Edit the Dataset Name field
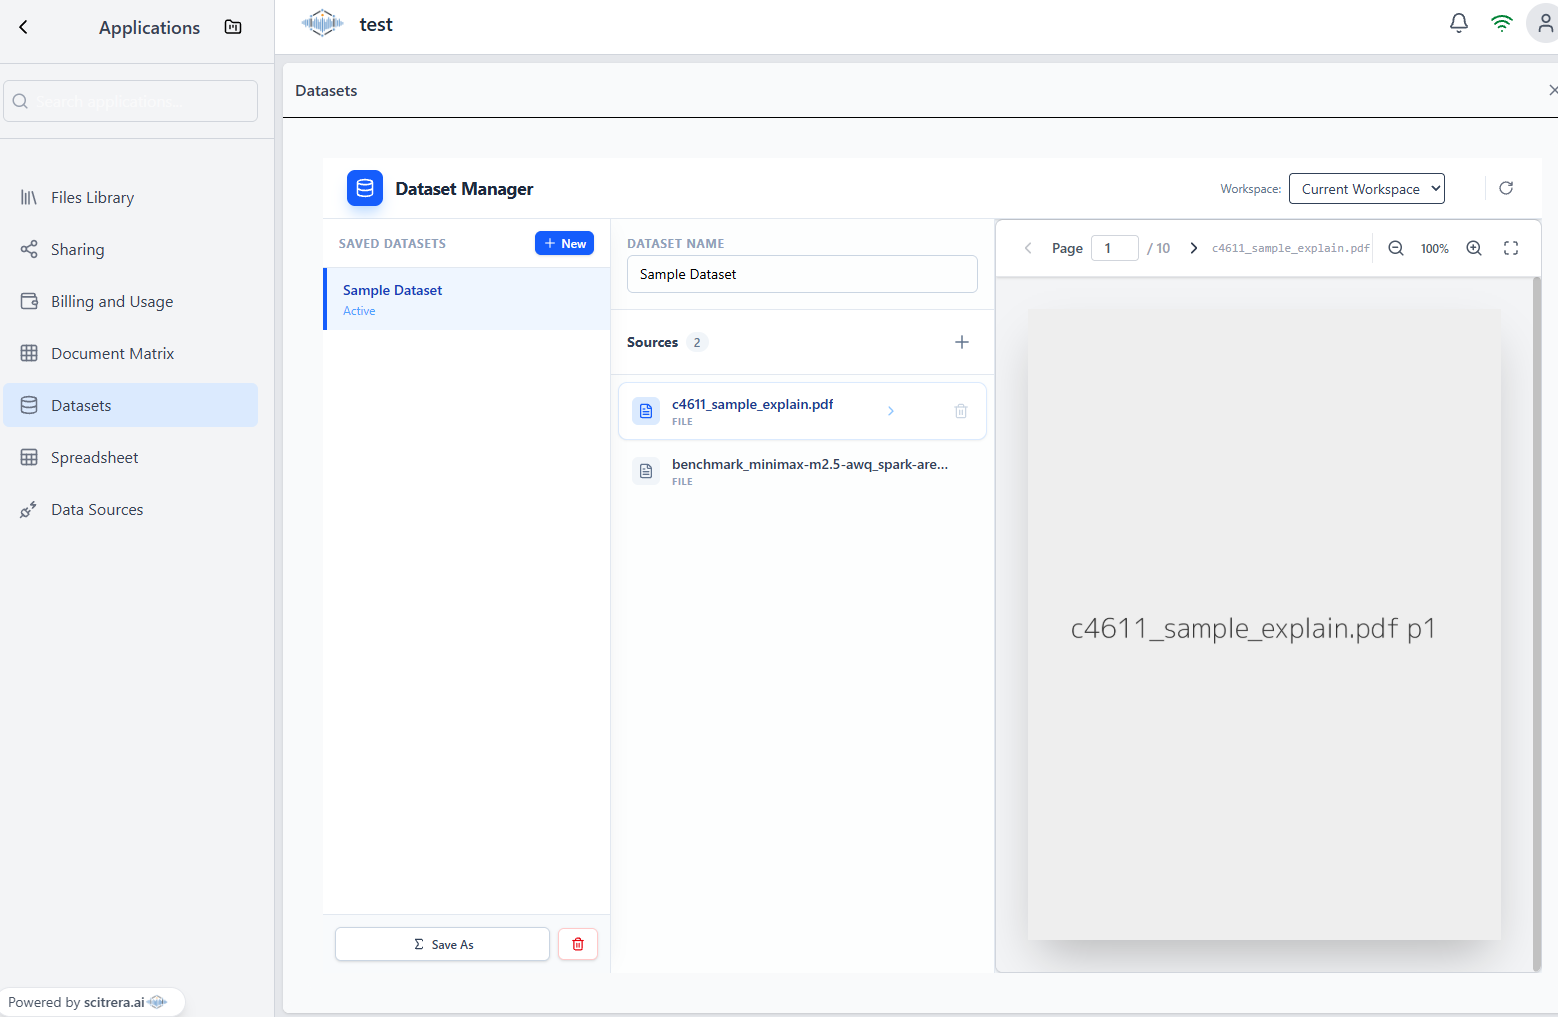The image size is (1558, 1017). [802, 274]
